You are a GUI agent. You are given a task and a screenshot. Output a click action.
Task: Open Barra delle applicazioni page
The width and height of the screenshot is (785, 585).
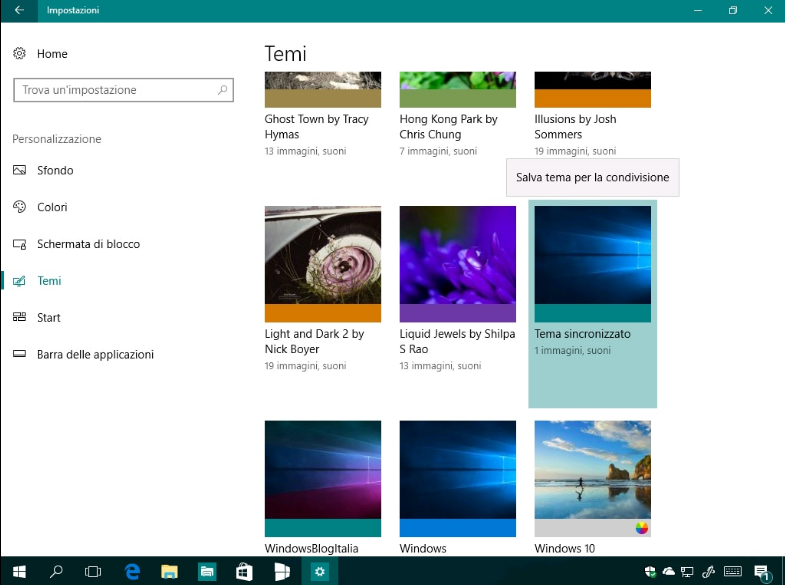click(x=95, y=354)
